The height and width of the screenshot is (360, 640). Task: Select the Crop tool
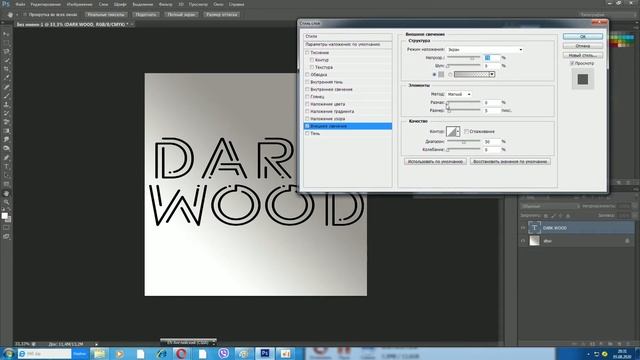point(6,69)
